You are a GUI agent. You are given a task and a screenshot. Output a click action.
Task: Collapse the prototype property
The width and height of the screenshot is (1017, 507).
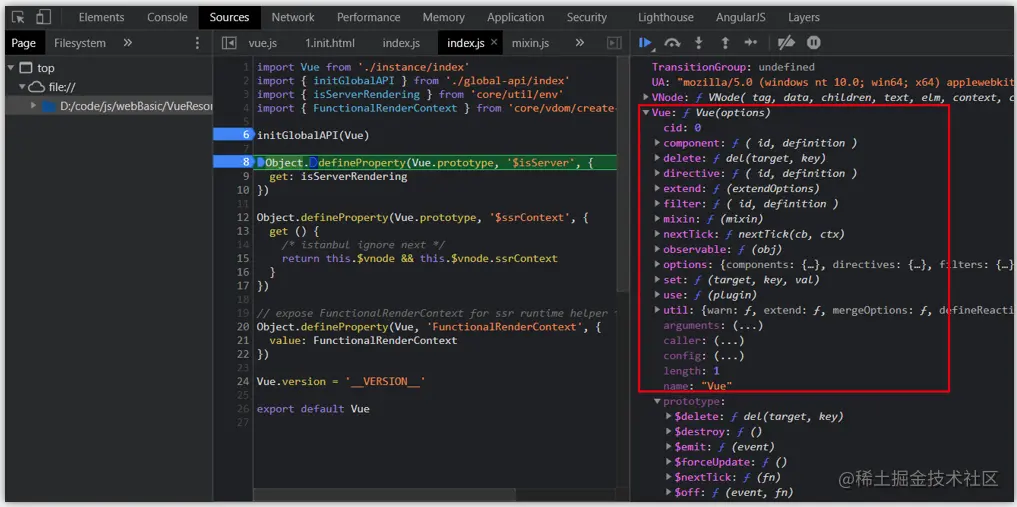click(x=658, y=401)
